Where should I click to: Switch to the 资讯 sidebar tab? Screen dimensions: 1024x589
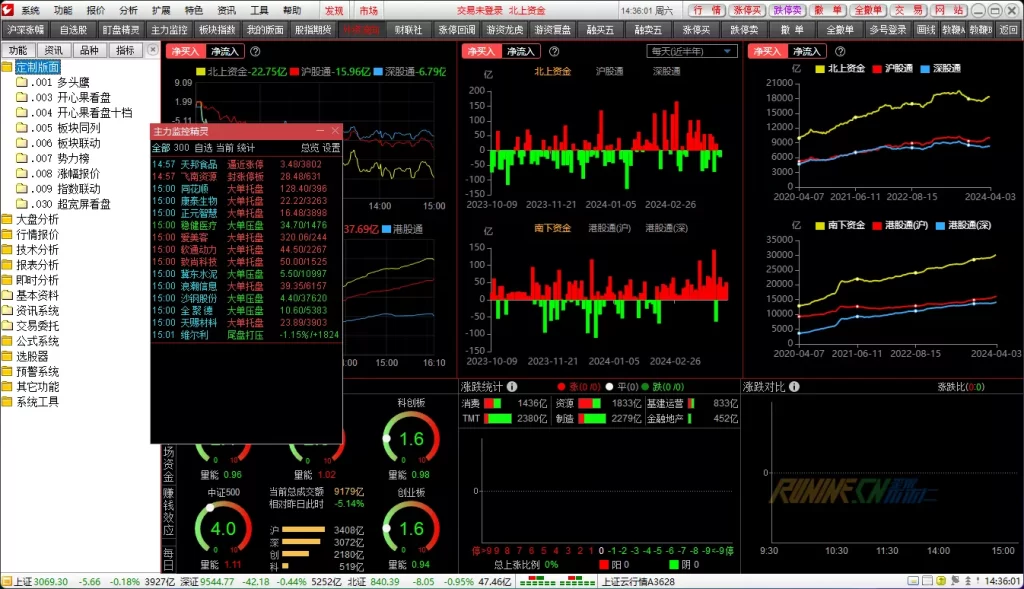pos(53,50)
